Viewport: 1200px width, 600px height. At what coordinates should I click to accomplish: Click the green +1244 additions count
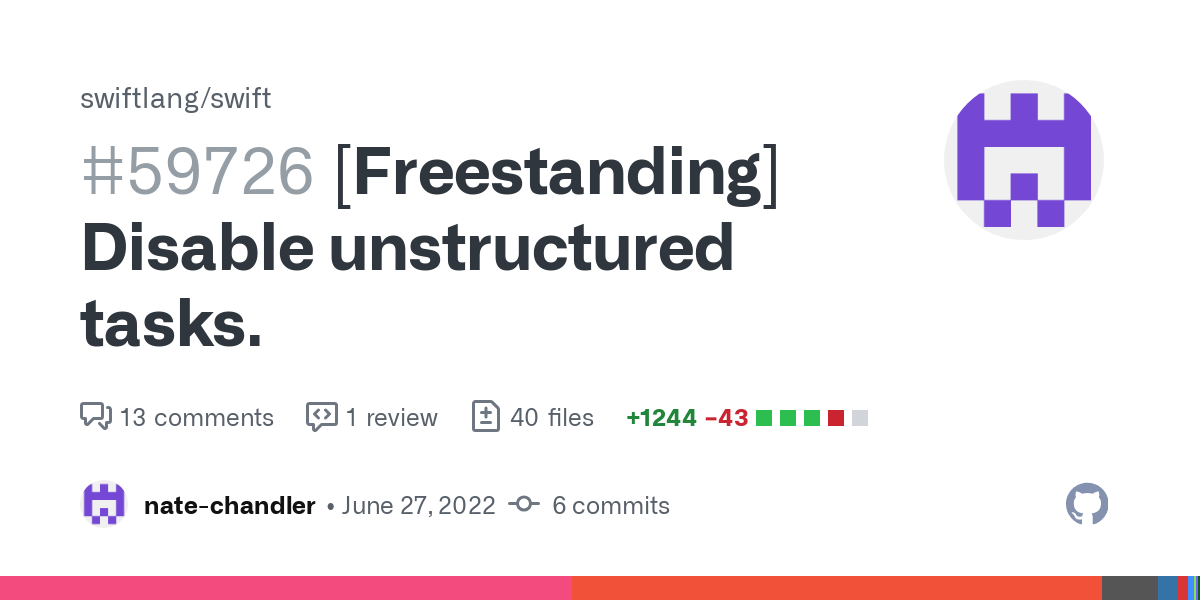[x=661, y=417]
